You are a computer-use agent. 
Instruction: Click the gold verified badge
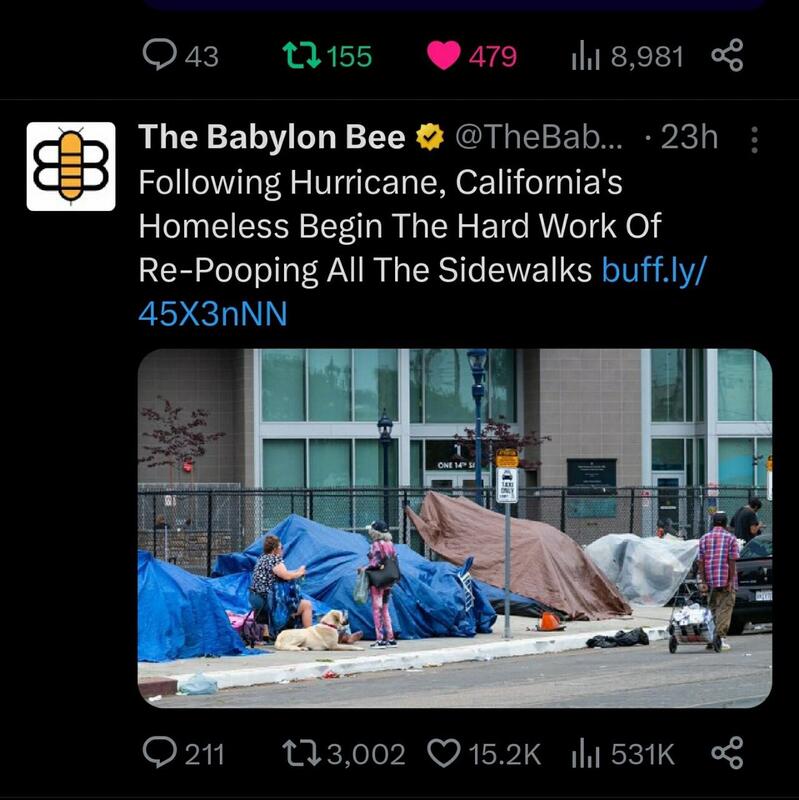click(x=430, y=137)
